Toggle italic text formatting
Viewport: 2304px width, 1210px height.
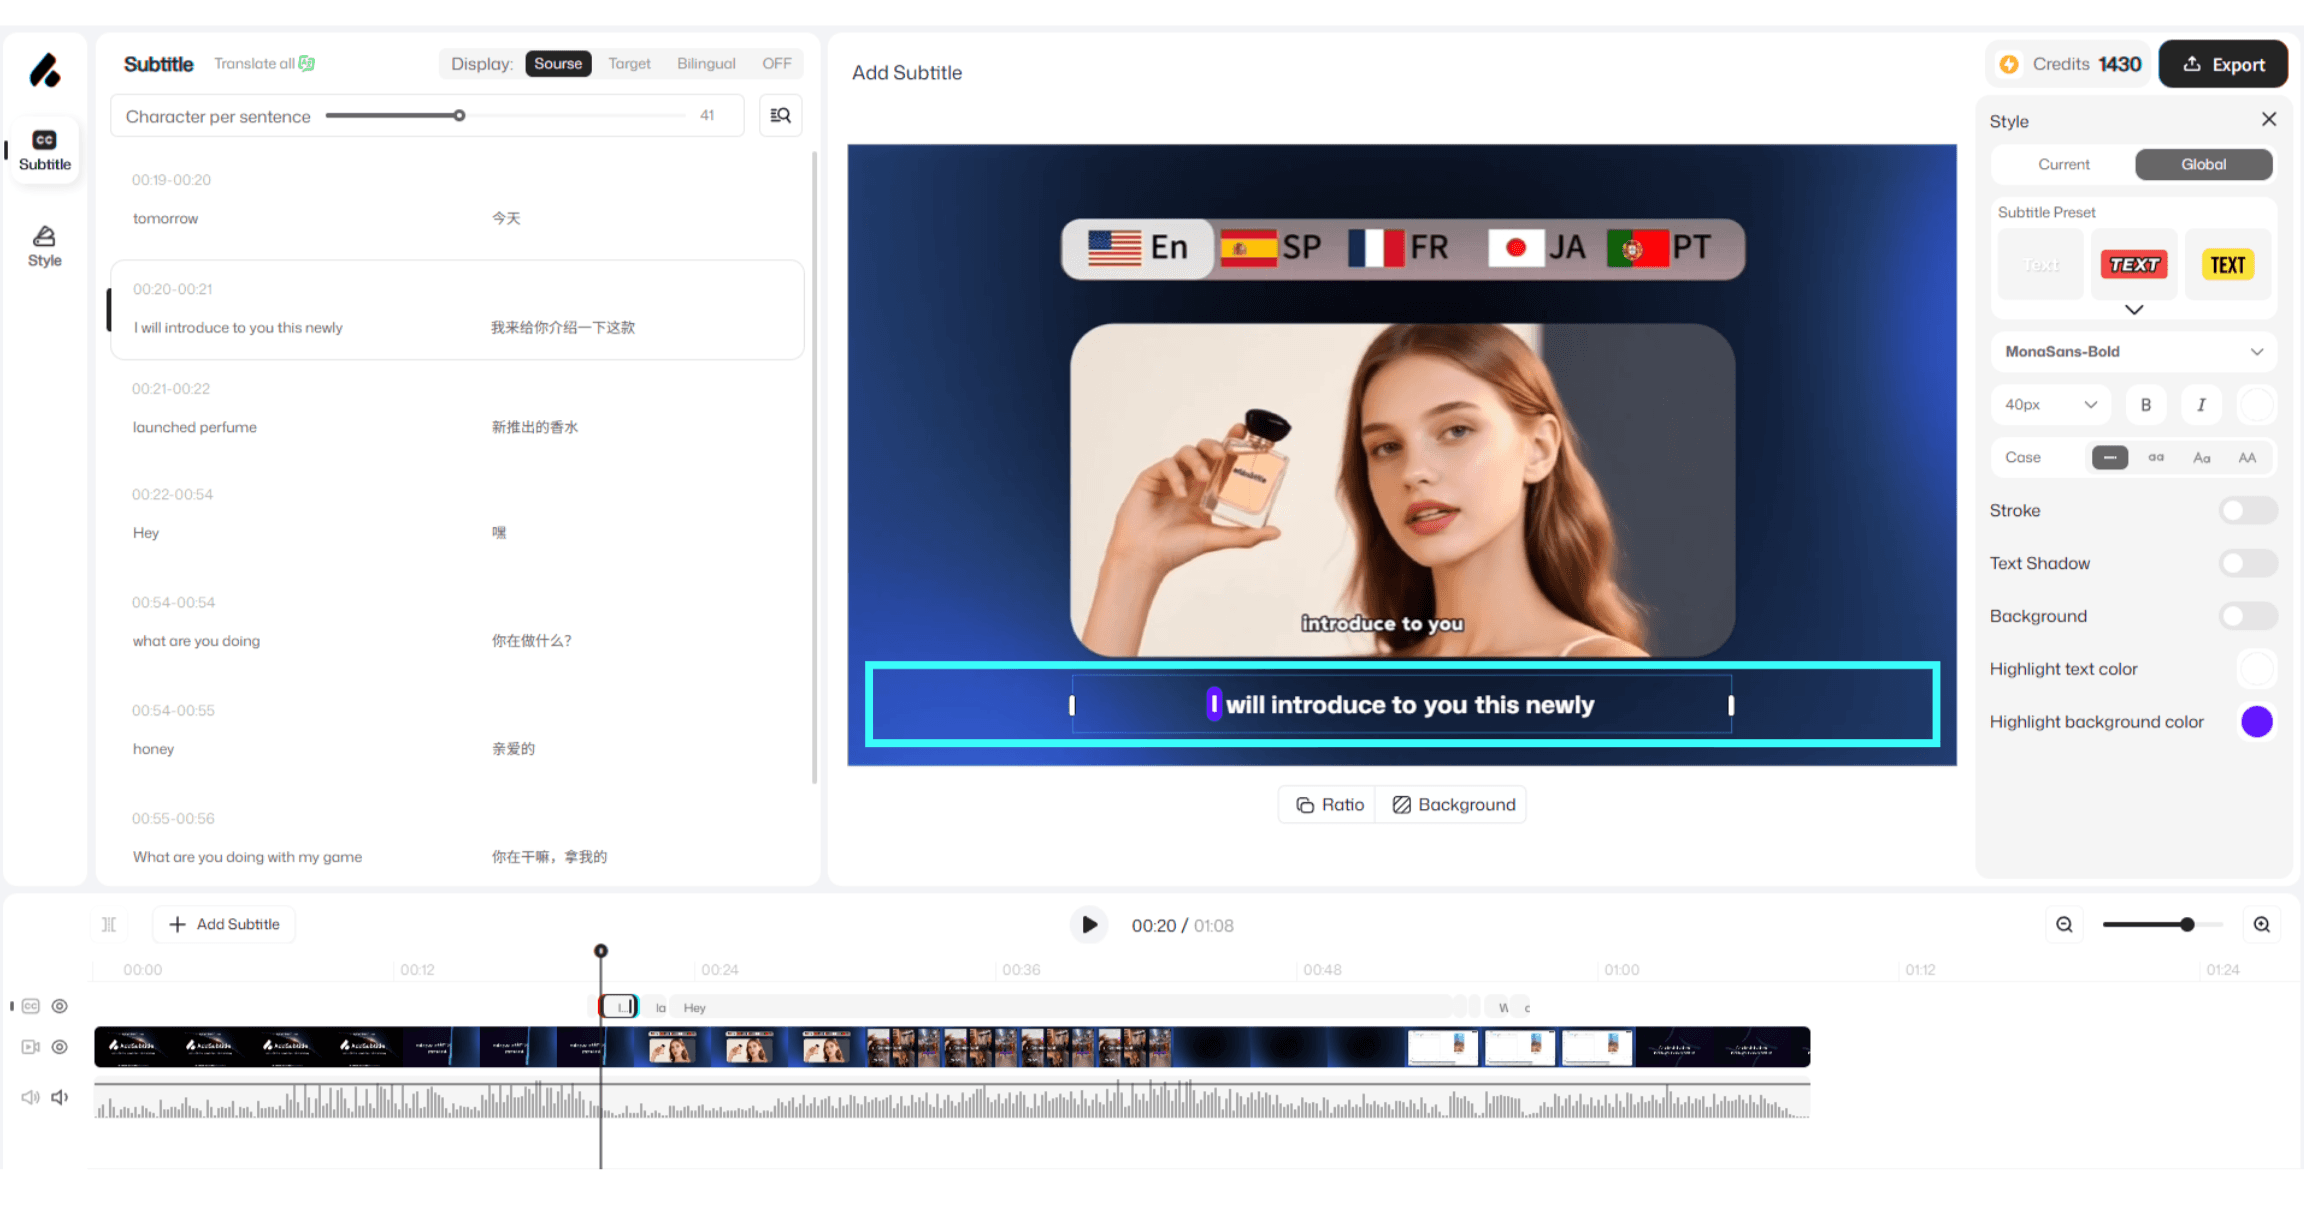point(2200,405)
